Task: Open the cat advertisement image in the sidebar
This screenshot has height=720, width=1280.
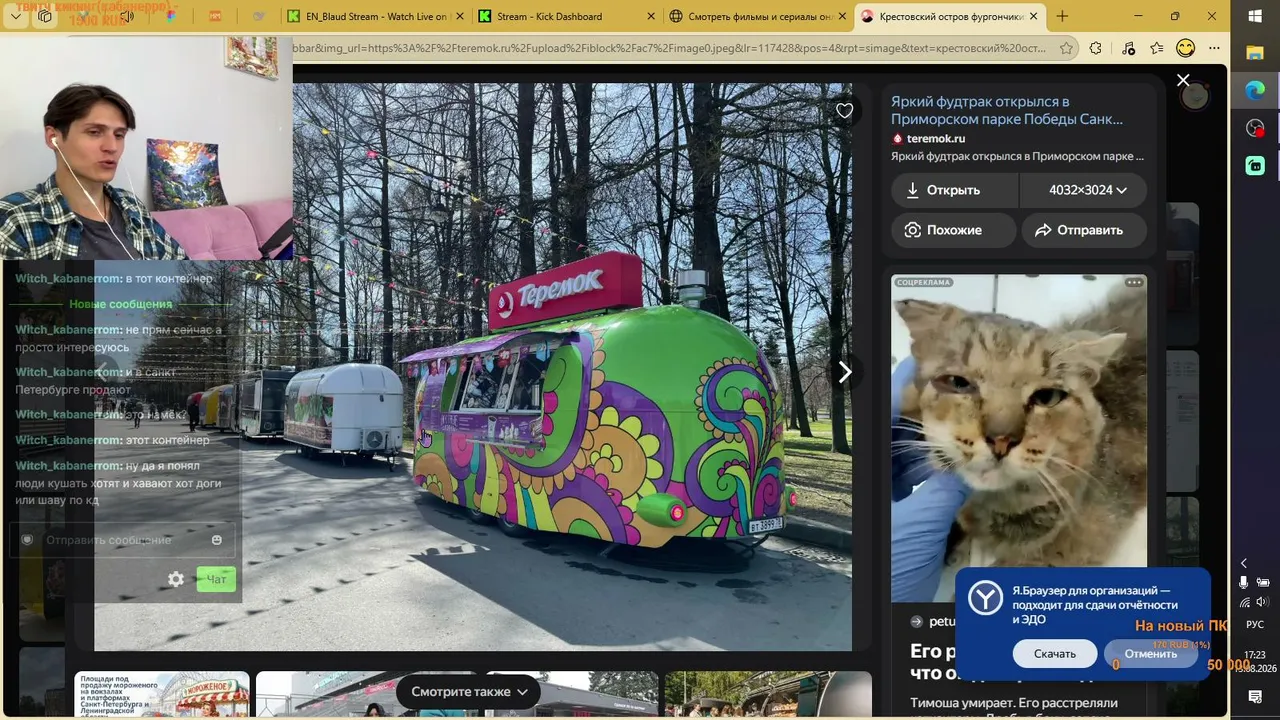Action: (x=1019, y=438)
